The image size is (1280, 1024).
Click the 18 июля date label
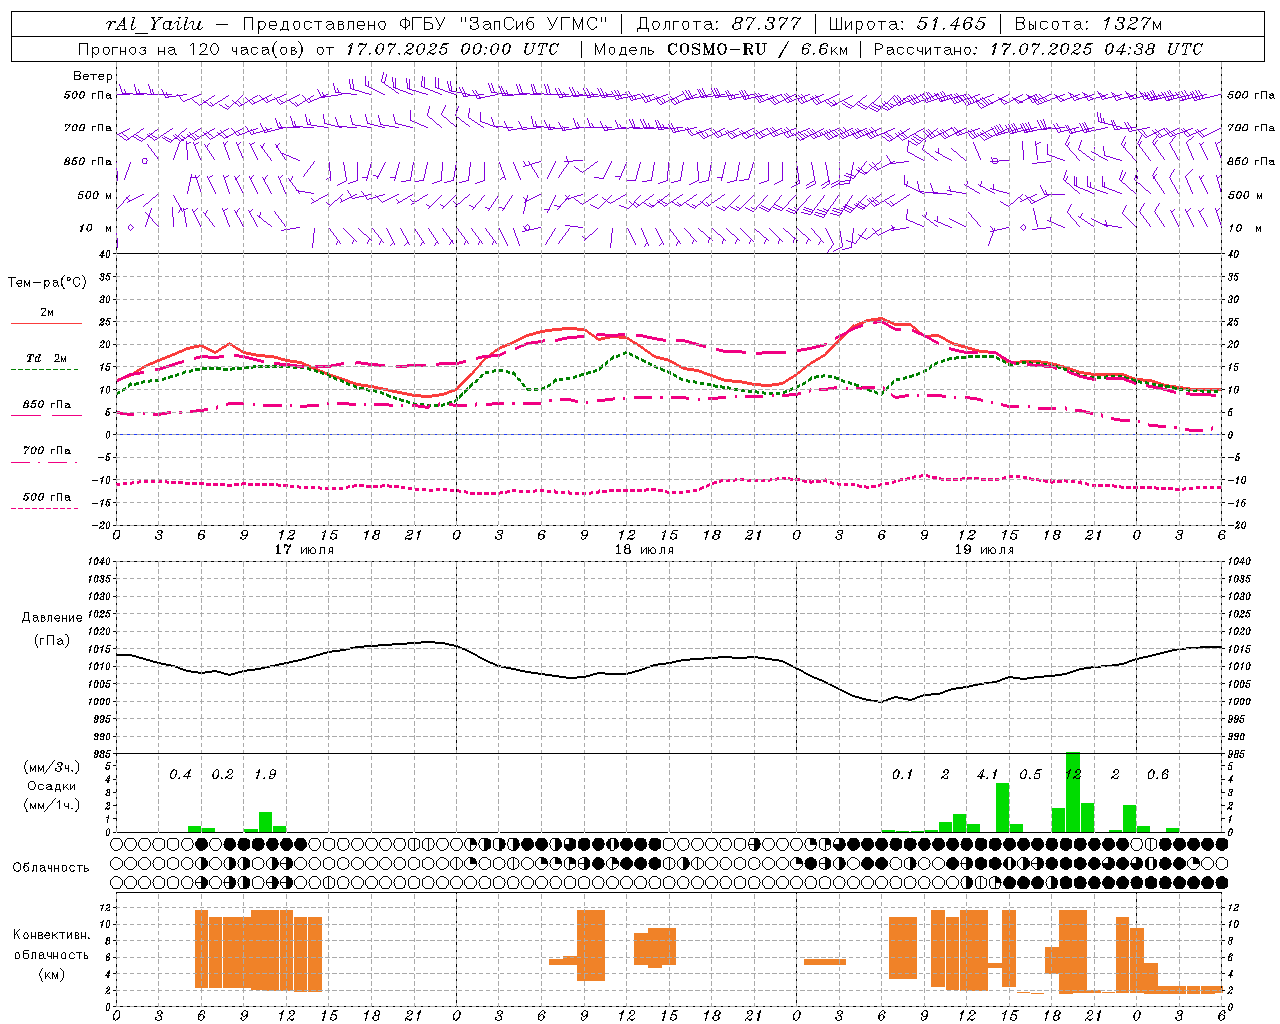coord(644,549)
